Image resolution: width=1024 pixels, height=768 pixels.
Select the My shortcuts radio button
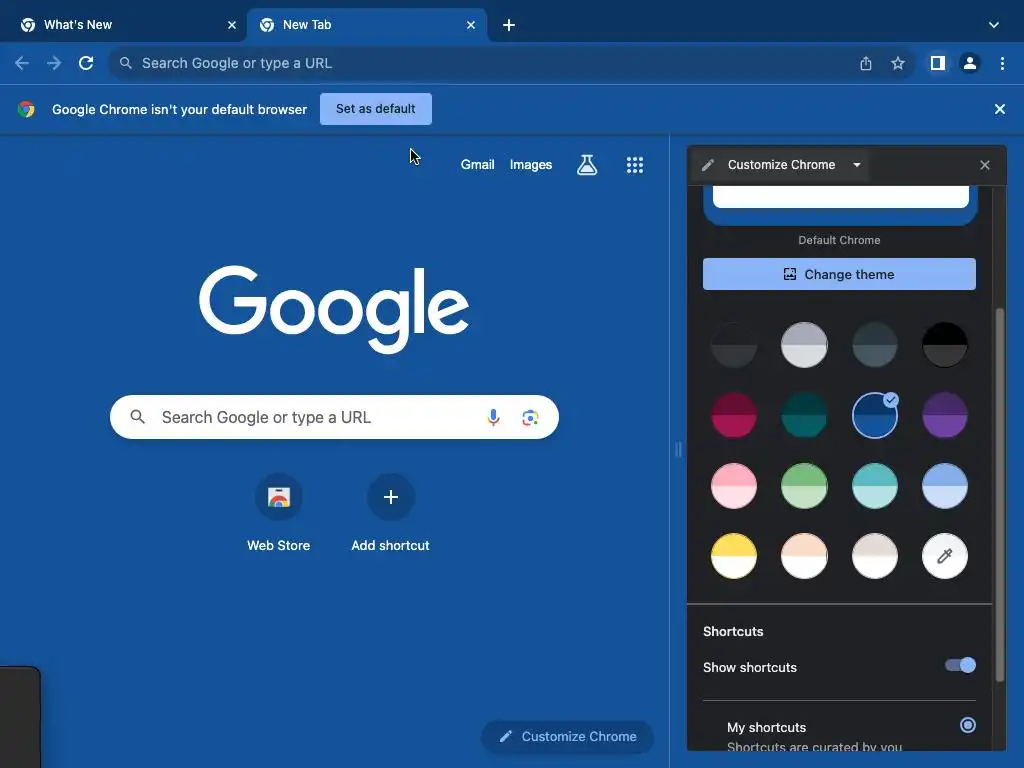[x=968, y=725]
